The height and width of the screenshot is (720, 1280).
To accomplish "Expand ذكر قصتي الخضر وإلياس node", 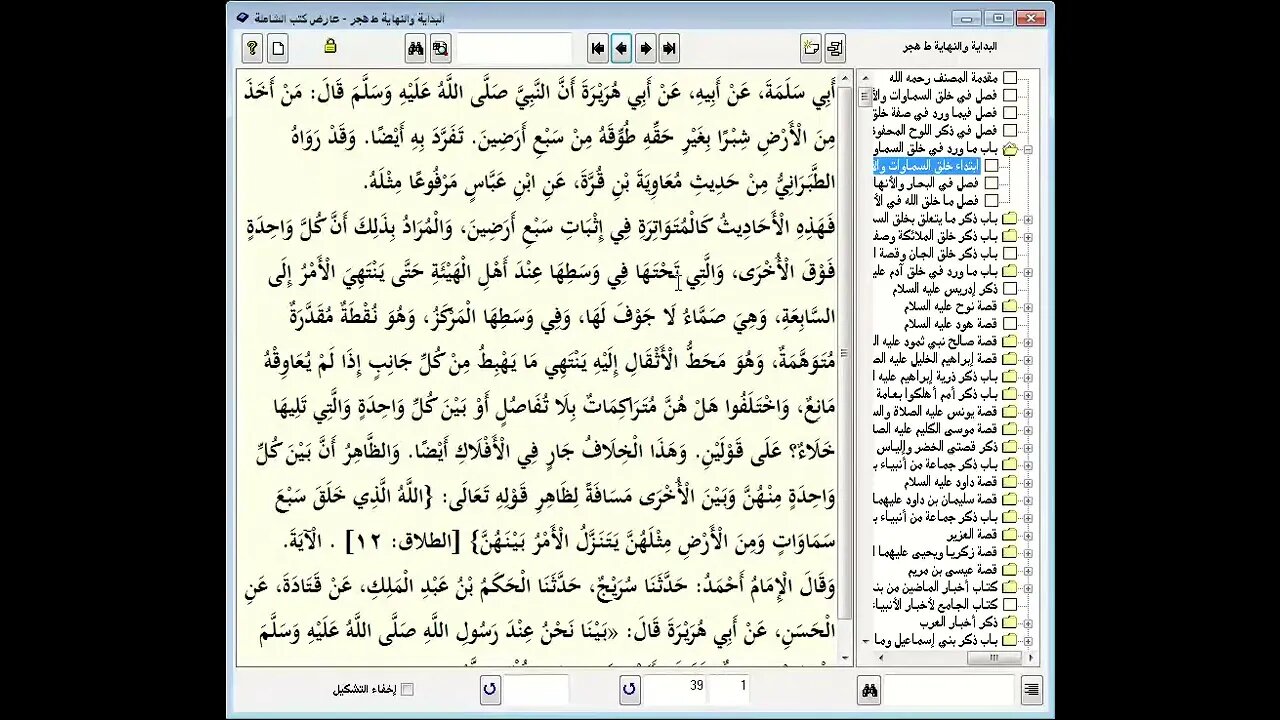I will point(1028,446).
